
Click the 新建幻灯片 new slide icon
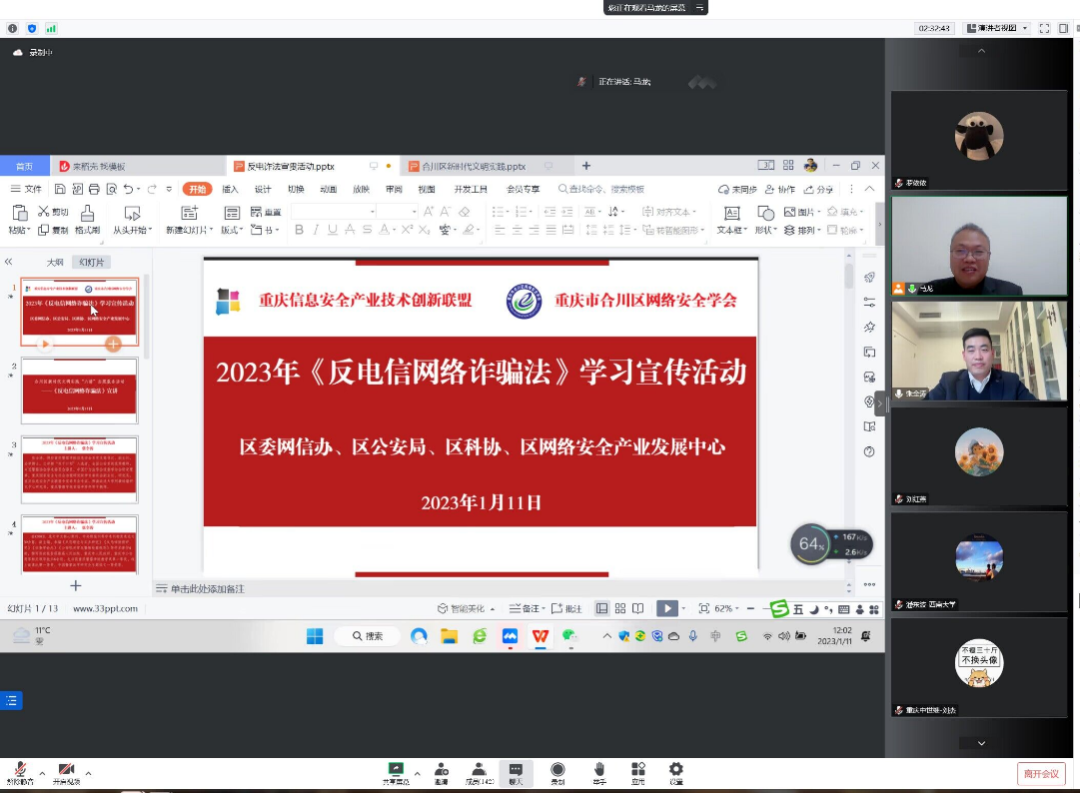(x=190, y=212)
